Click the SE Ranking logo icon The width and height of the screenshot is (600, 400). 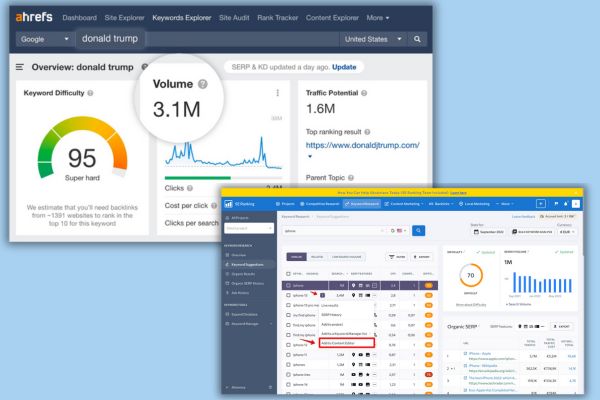coord(228,204)
